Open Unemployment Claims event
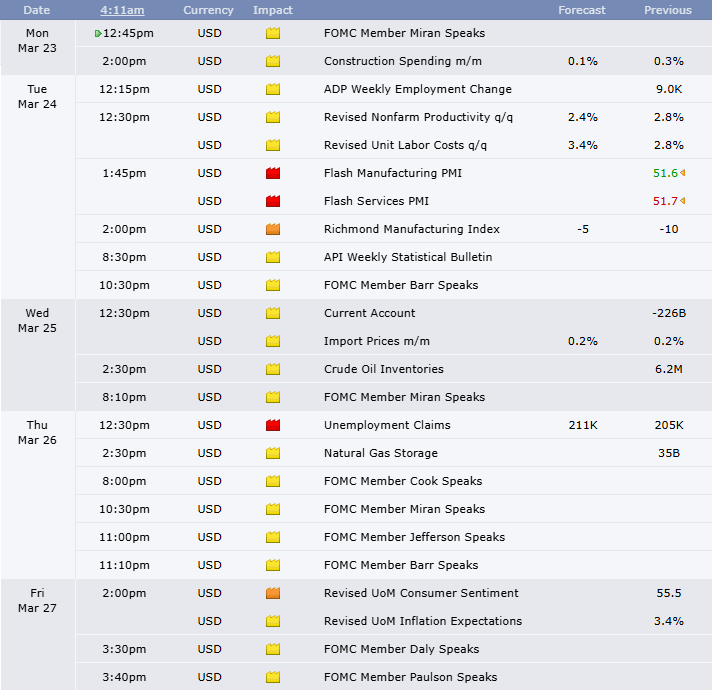The image size is (712, 690). 387,425
